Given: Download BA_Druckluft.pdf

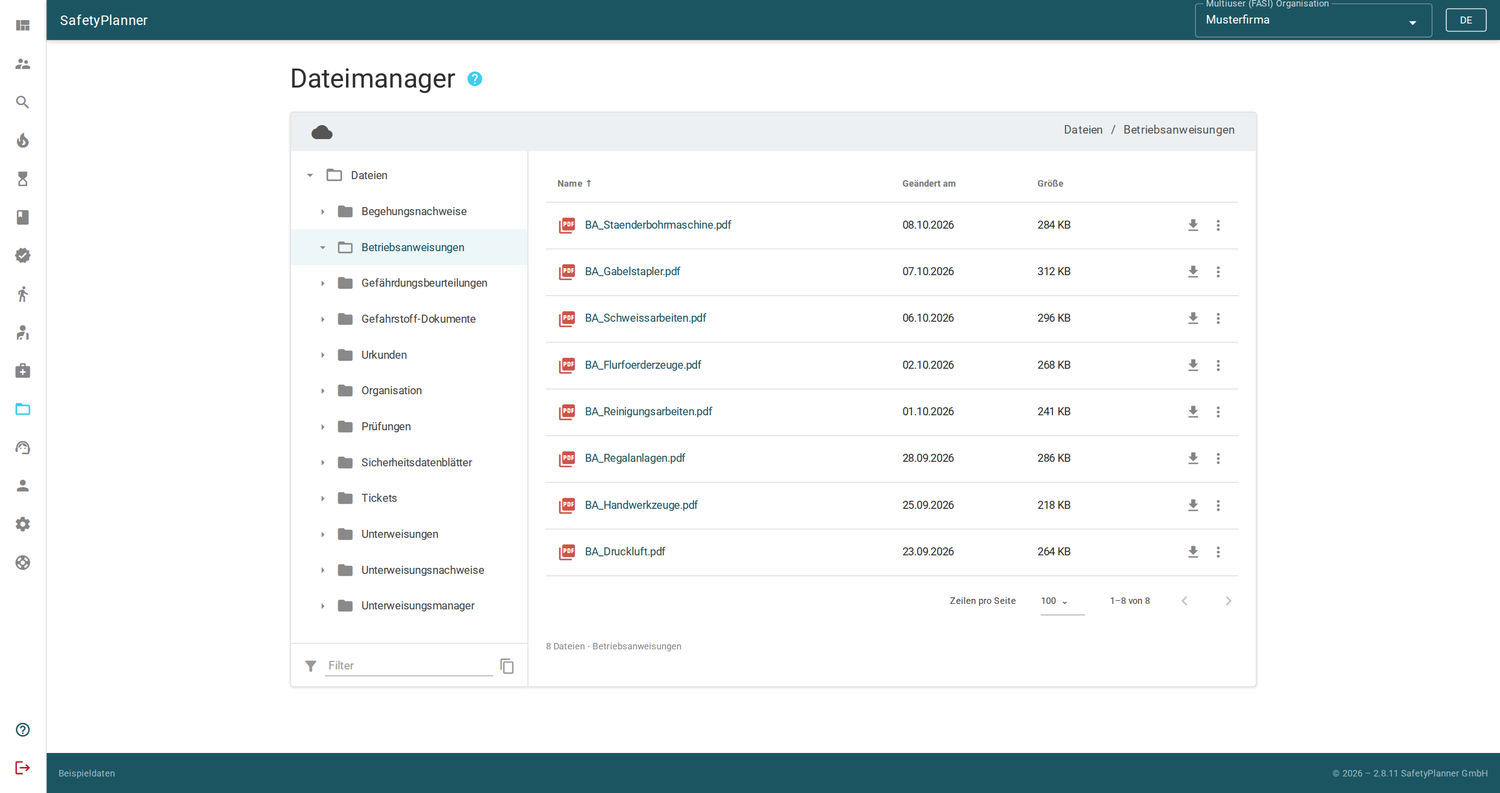Looking at the screenshot, I should click(x=1193, y=552).
